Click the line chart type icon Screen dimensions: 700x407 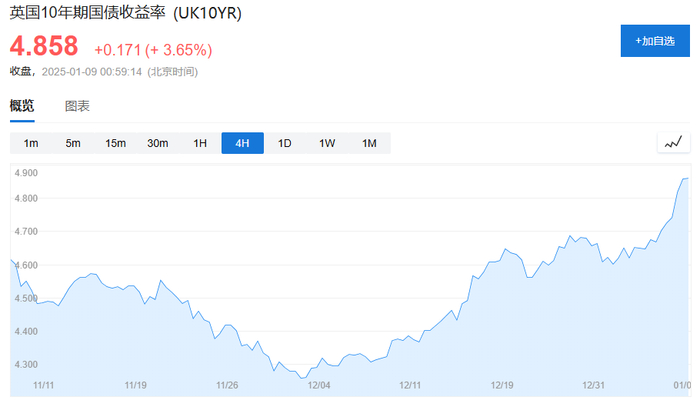(674, 143)
